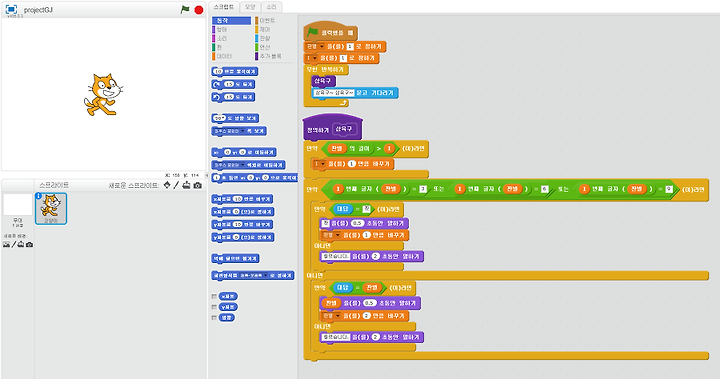Edit the 0.5 seconds value in first say block
The image size is (720, 379).
click(x=357, y=223)
